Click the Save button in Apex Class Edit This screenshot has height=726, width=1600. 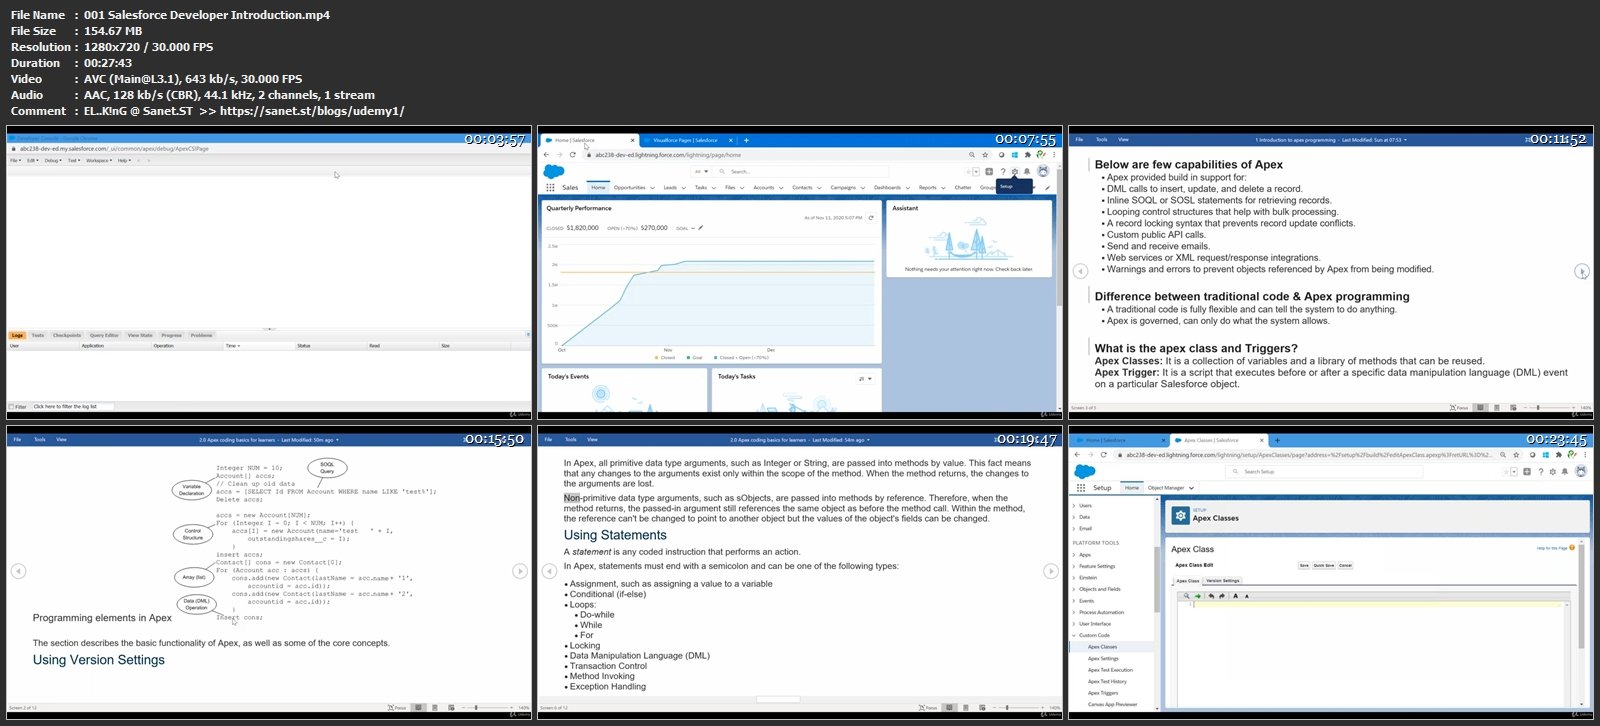tap(1304, 565)
